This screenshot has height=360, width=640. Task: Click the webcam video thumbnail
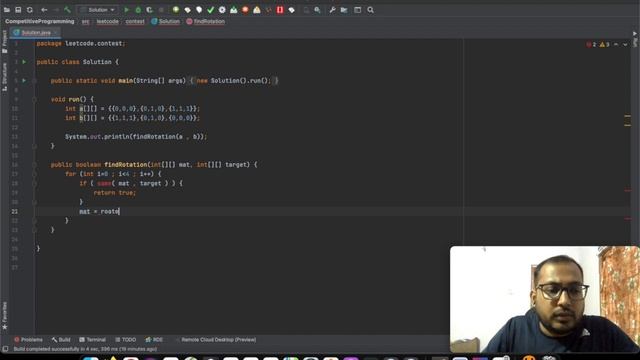544,299
